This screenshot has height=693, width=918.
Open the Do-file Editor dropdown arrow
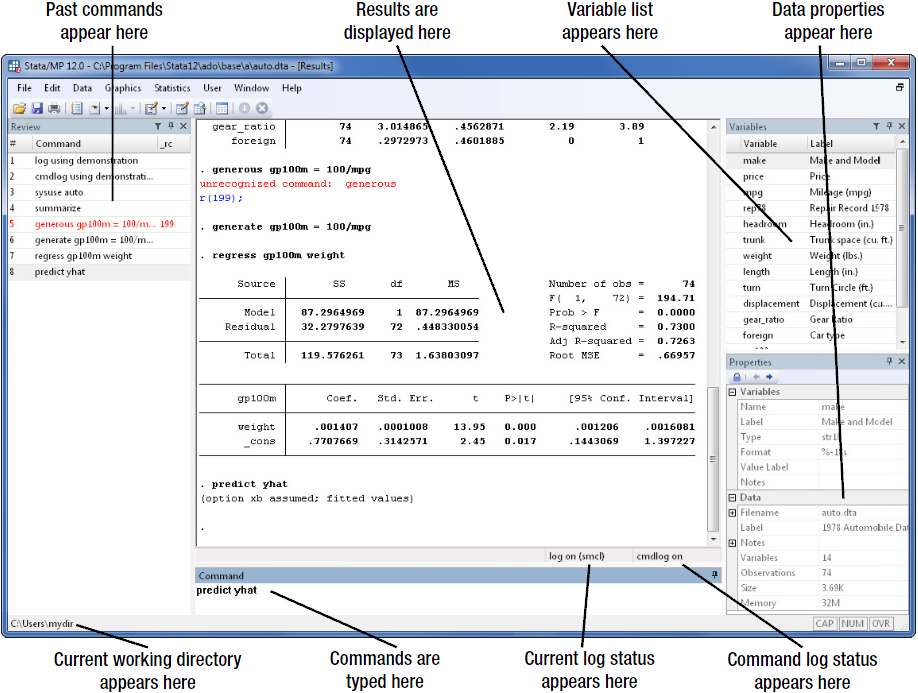coord(164,108)
